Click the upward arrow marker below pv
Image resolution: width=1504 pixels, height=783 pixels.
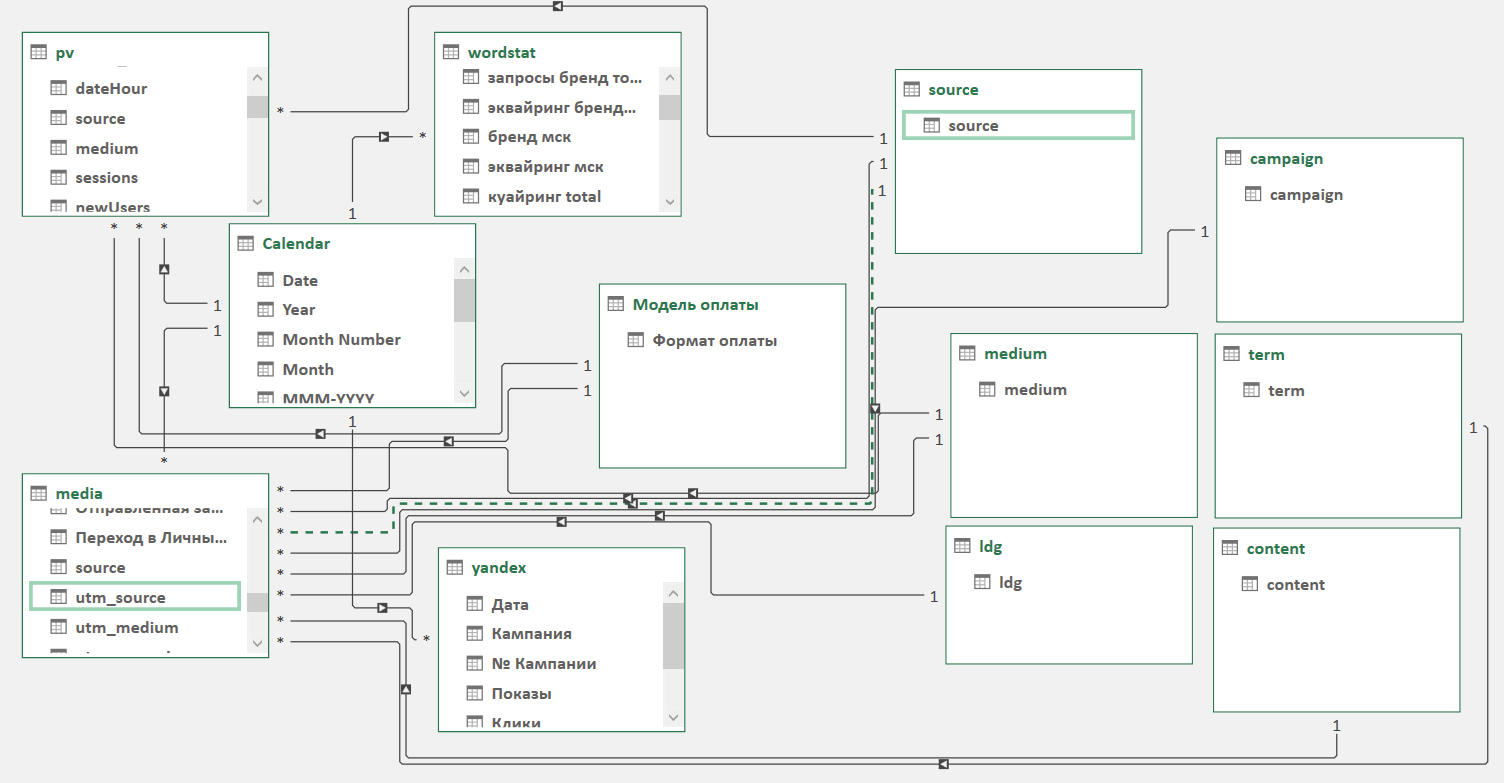coord(164,269)
